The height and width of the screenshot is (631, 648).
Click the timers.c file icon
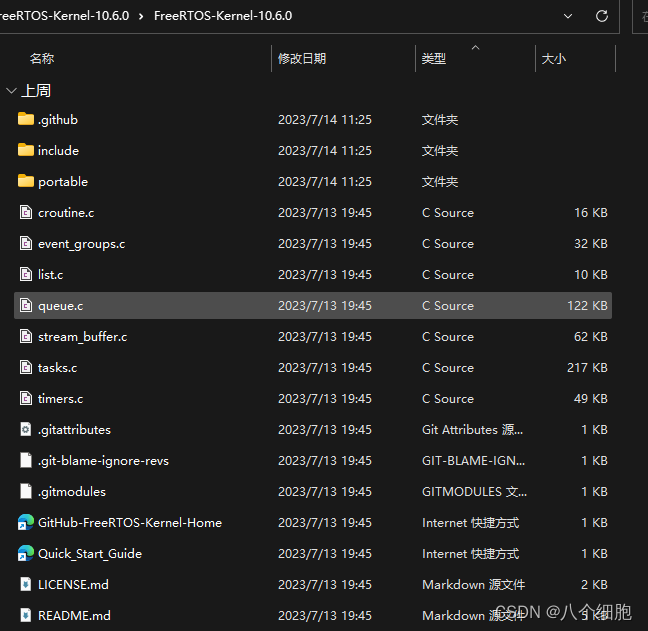pos(26,398)
